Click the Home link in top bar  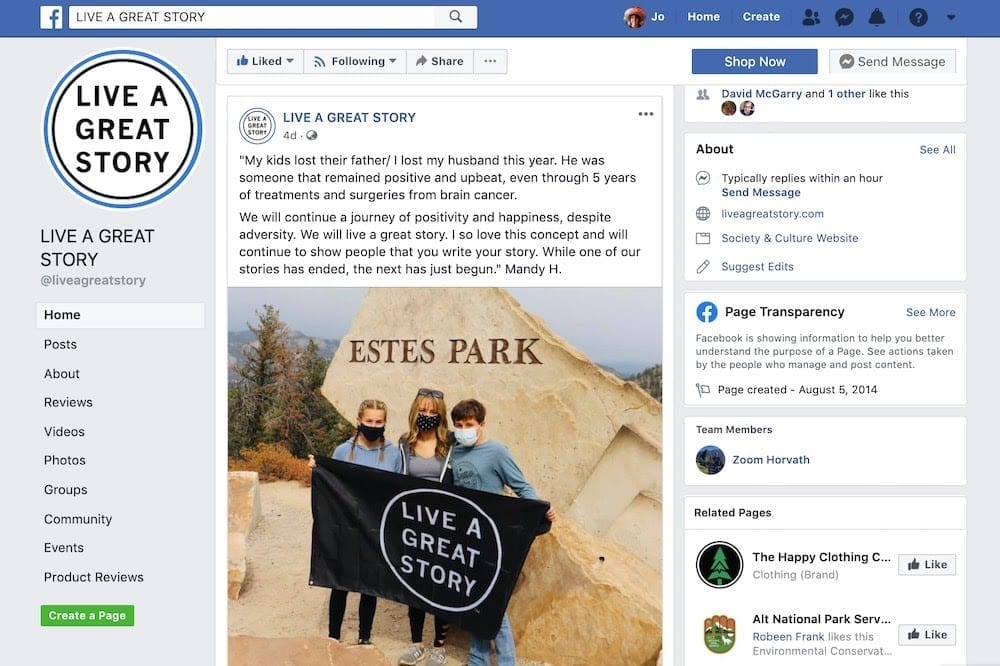coord(703,17)
